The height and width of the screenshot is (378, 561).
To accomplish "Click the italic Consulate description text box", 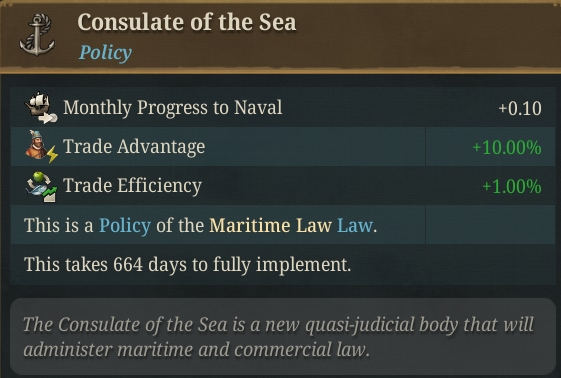I will pos(282,336).
